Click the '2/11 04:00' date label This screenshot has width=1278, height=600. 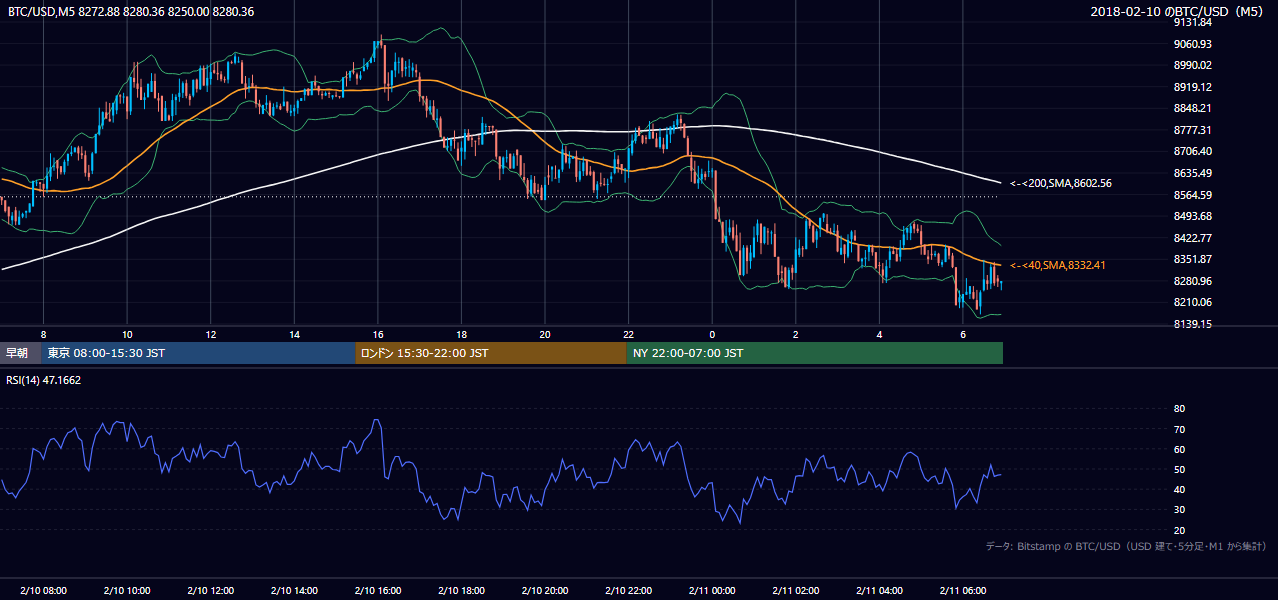(879, 591)
